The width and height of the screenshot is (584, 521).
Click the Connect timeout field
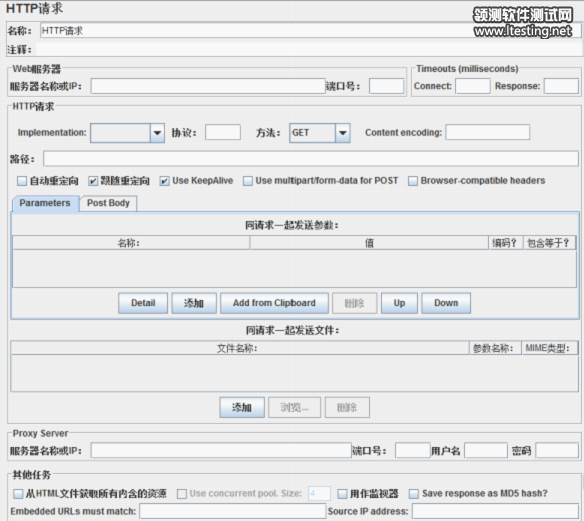tap(473, 86)
